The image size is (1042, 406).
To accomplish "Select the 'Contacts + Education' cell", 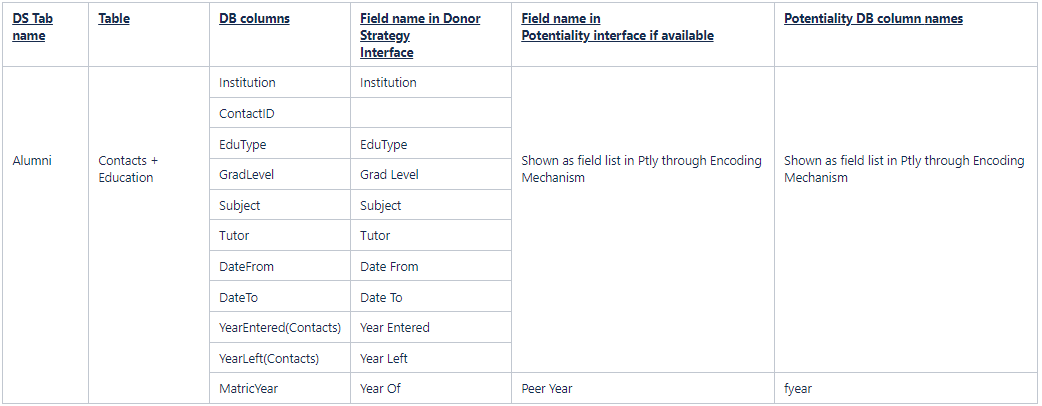I will point(128,169).
